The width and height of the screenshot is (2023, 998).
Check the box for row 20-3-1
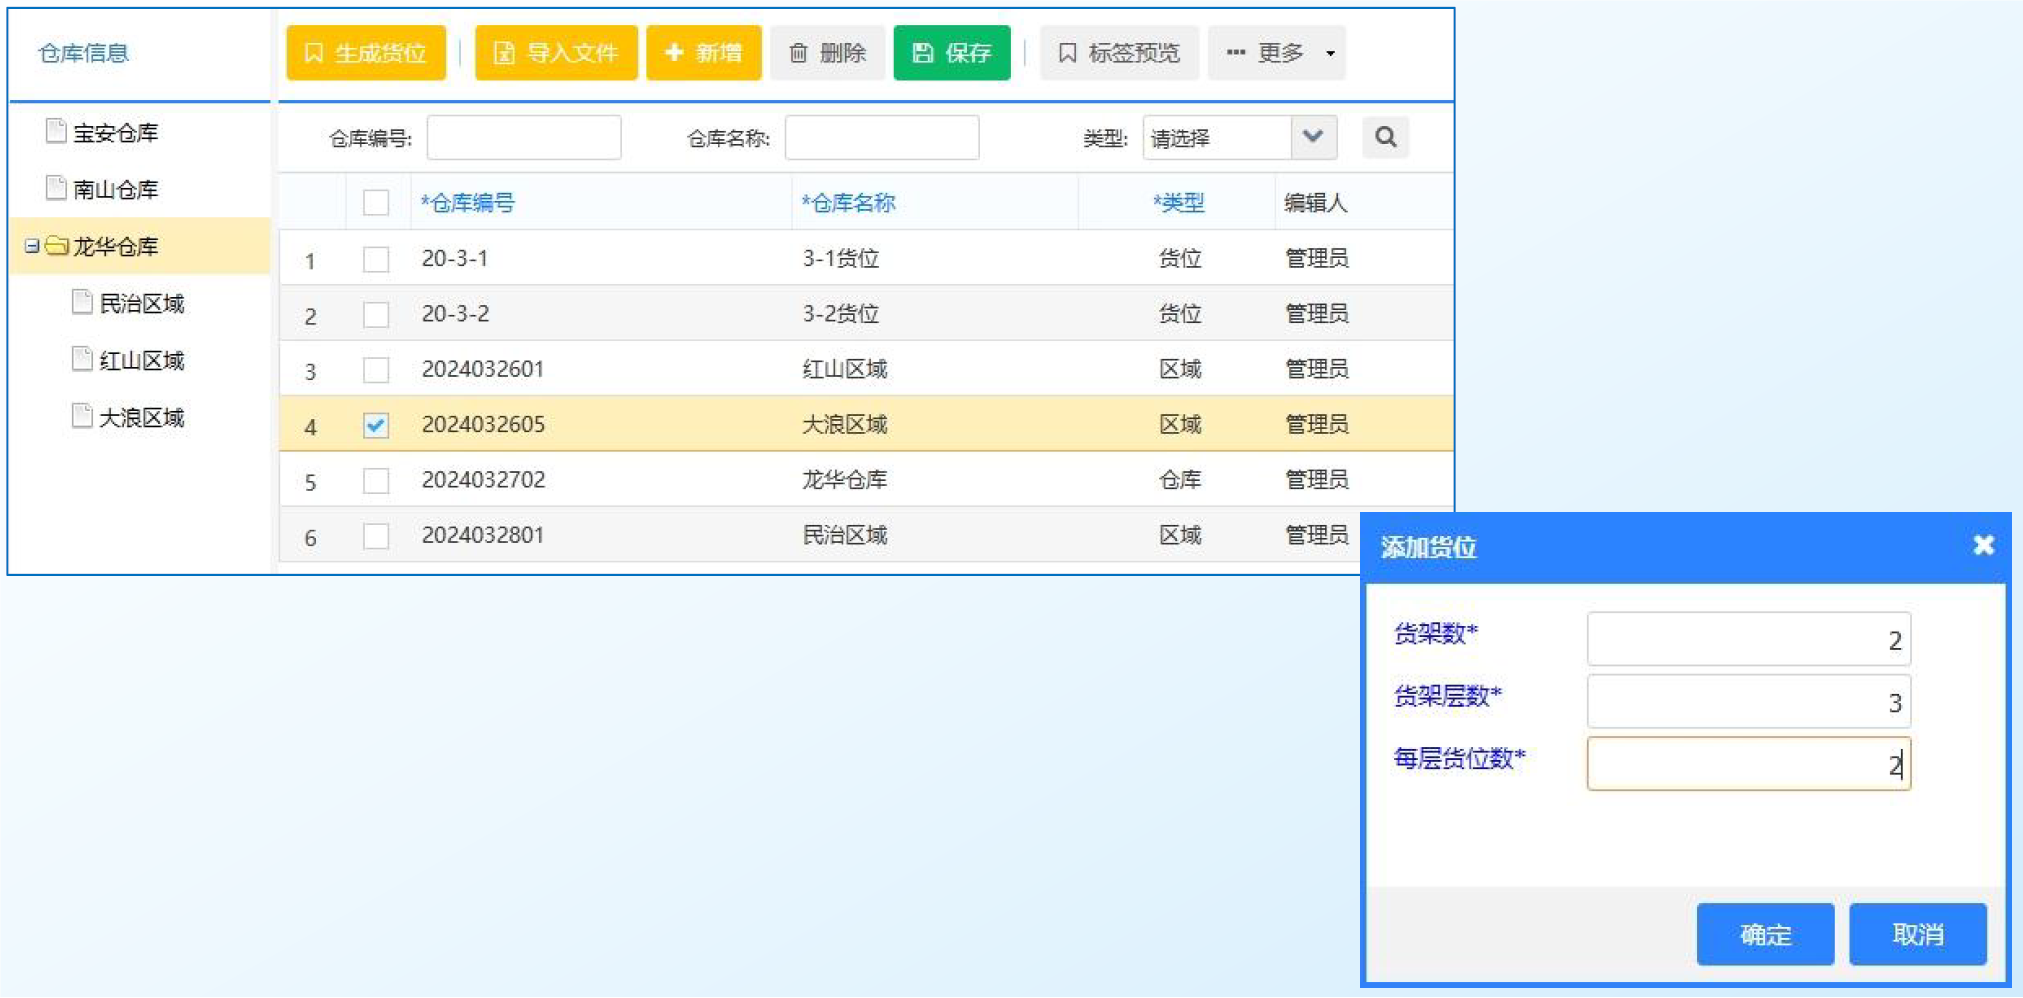pos(376,259)
